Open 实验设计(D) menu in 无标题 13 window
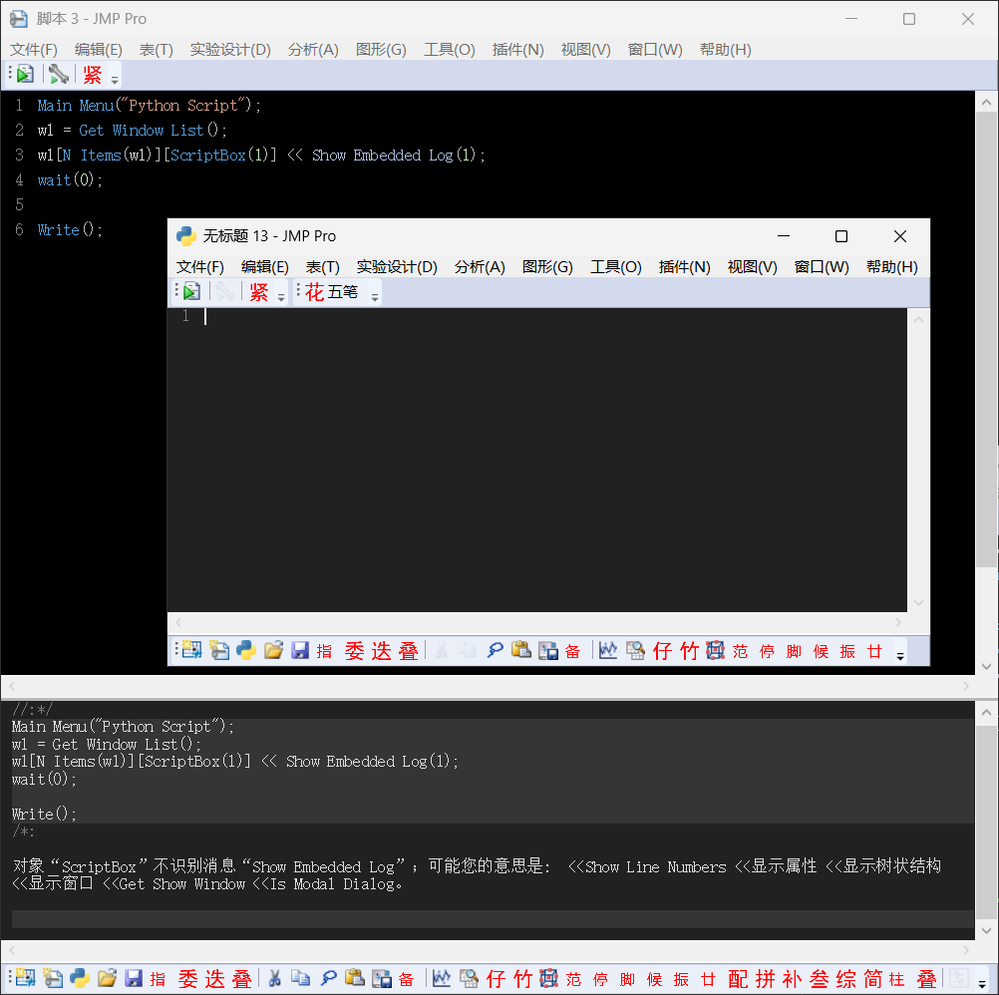999x995 pixels. [397, 267]
